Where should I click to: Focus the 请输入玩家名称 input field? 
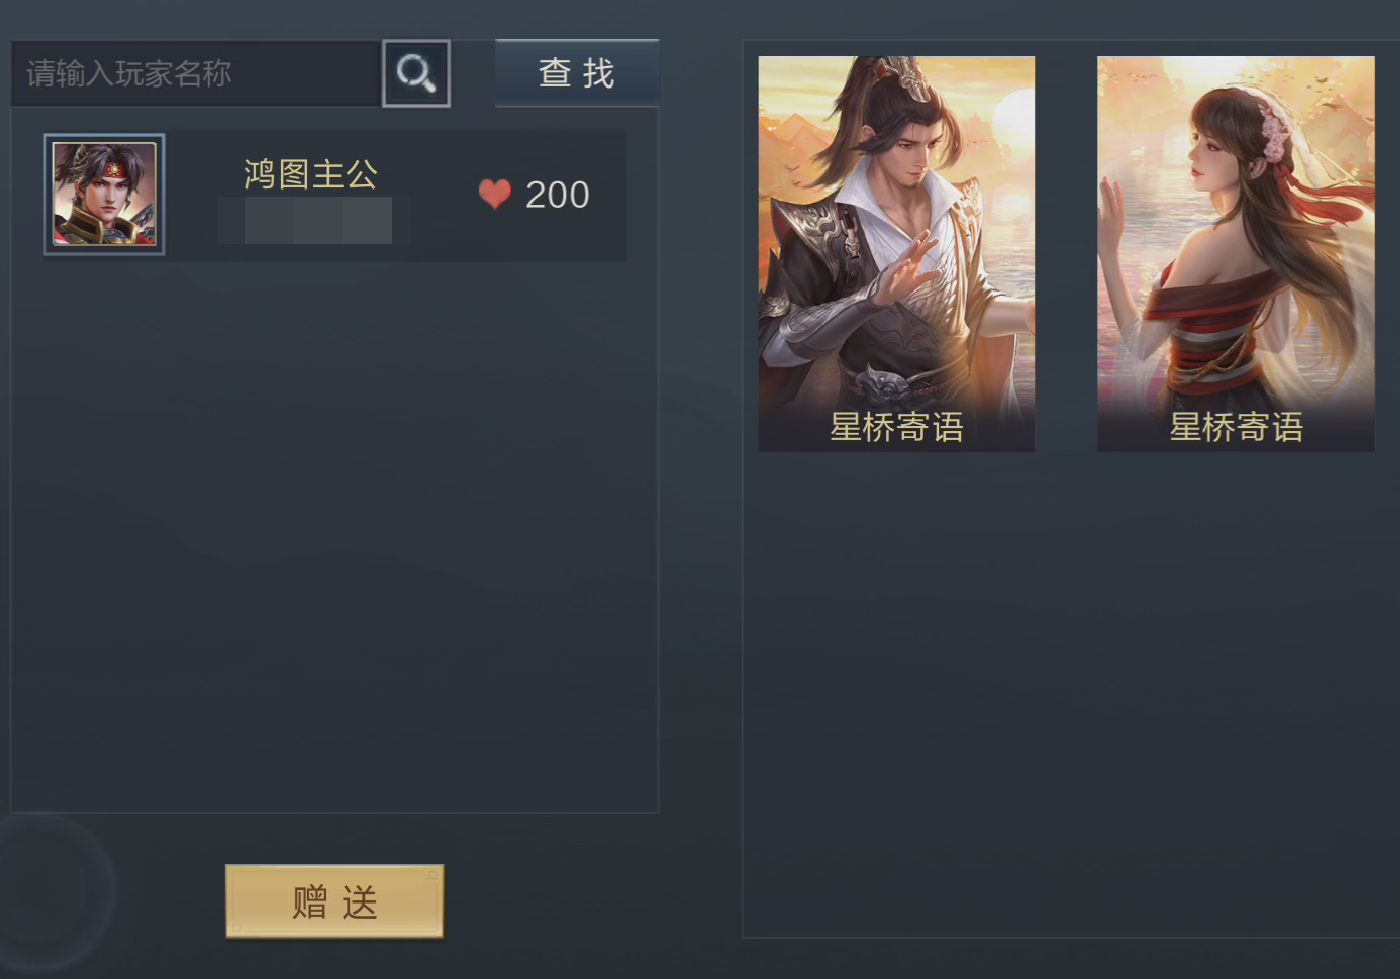coord(196,73)
